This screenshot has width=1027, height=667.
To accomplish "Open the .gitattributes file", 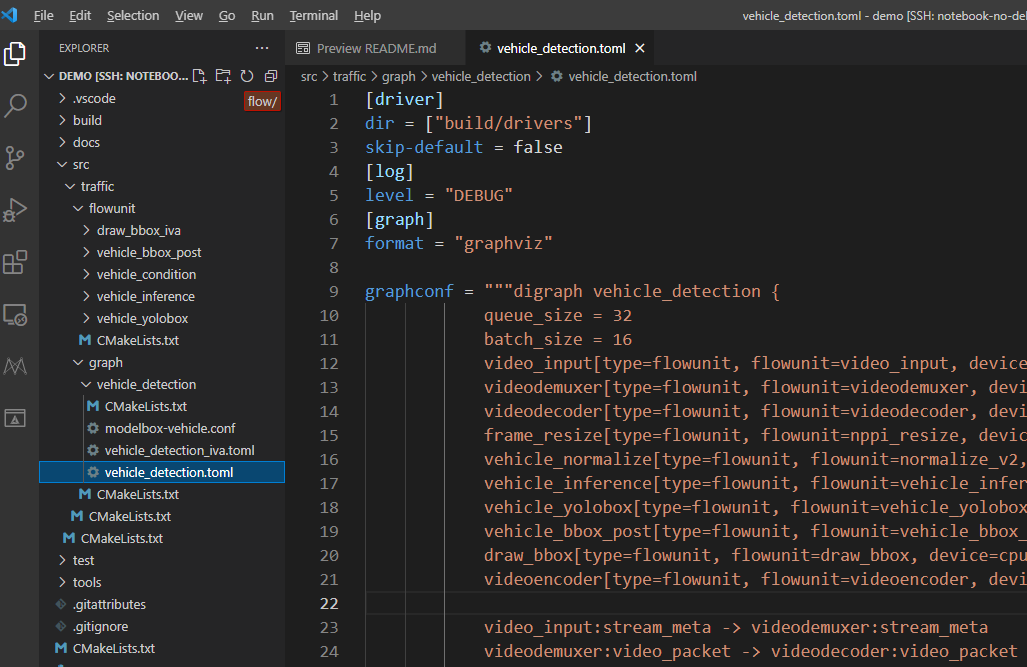I will click(162, 605).
